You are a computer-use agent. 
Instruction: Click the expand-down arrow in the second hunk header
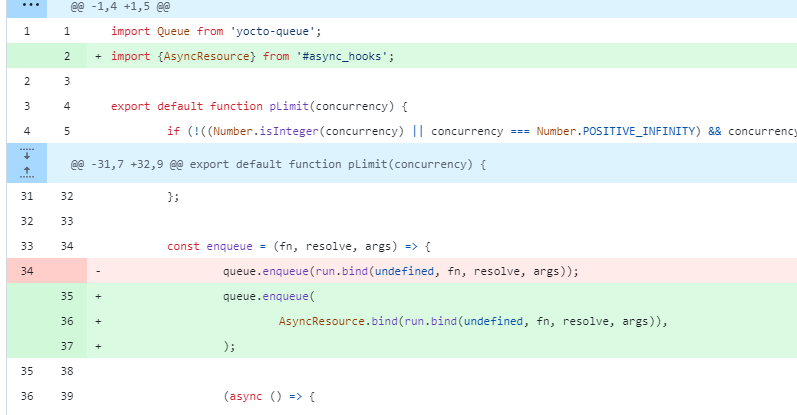(26, 154)
